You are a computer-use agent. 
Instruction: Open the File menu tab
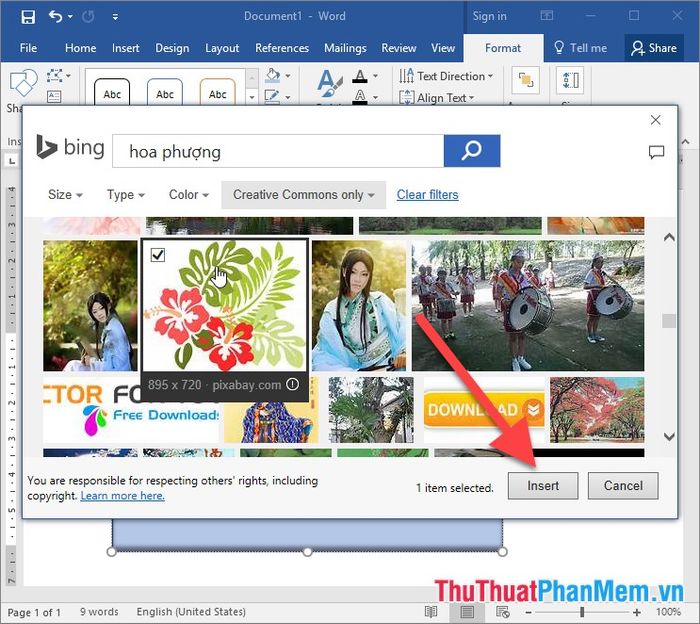[28, 48]
